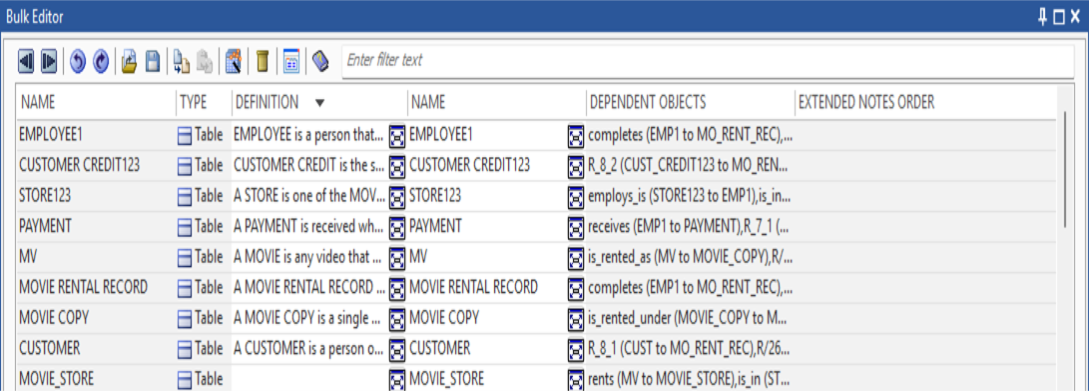Click the Bulk Editor title text
1089x391 pixels.
[35, 17]
